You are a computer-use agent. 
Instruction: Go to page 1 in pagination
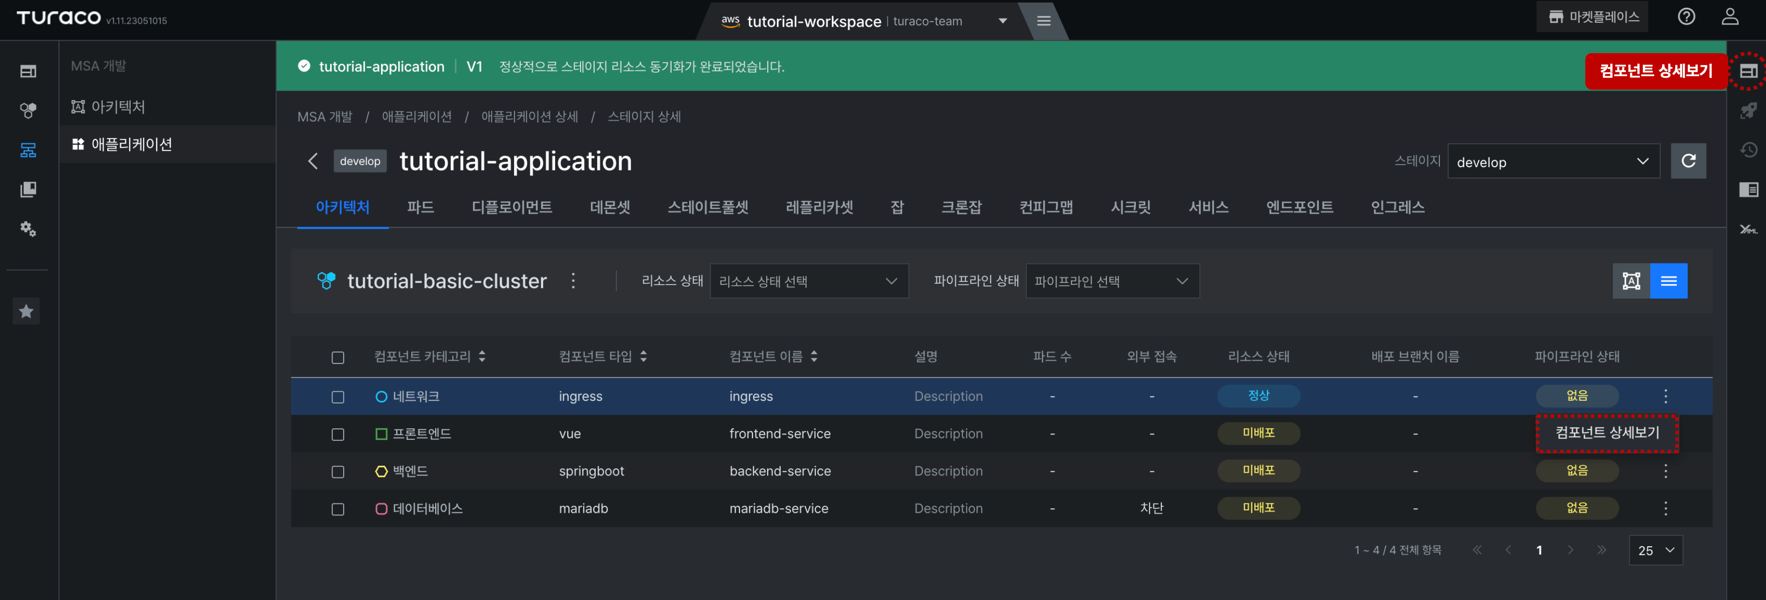1539,550
